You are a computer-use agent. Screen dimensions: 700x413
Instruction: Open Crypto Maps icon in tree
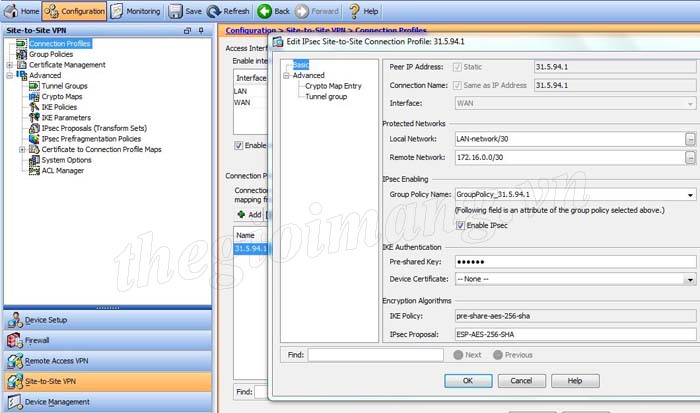click(34, 96)
